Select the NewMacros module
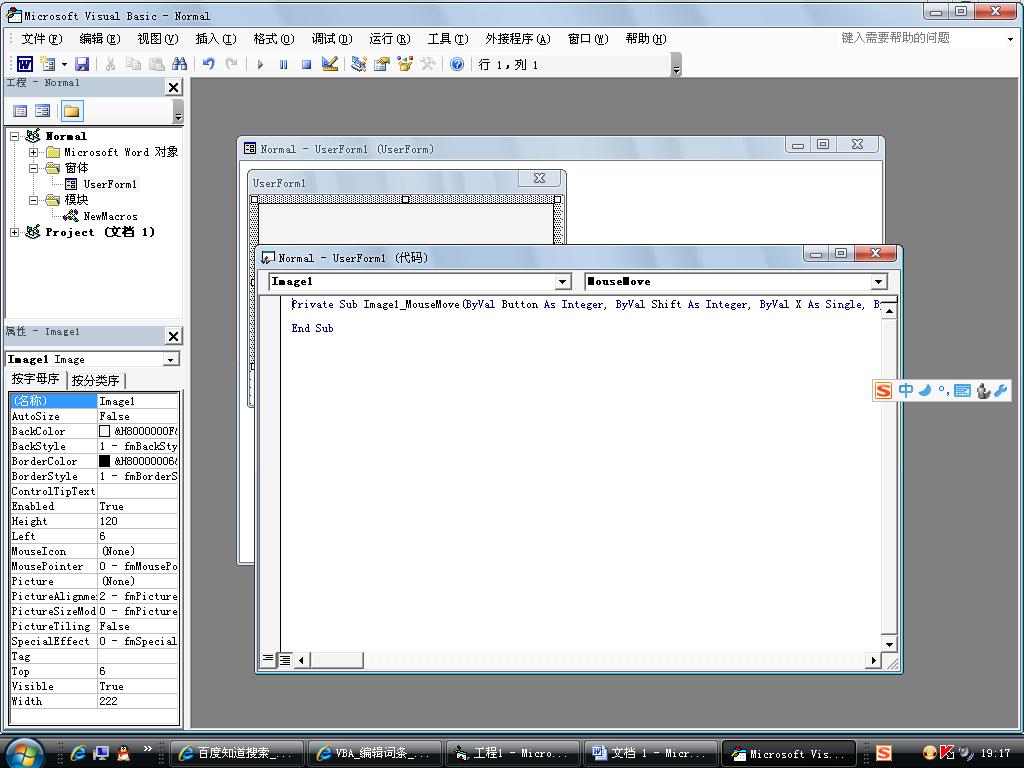 (110, 216)
